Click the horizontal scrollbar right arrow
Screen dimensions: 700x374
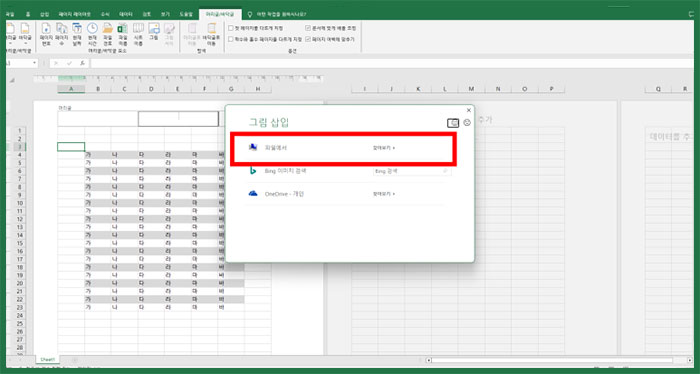[x=690, y=360]
